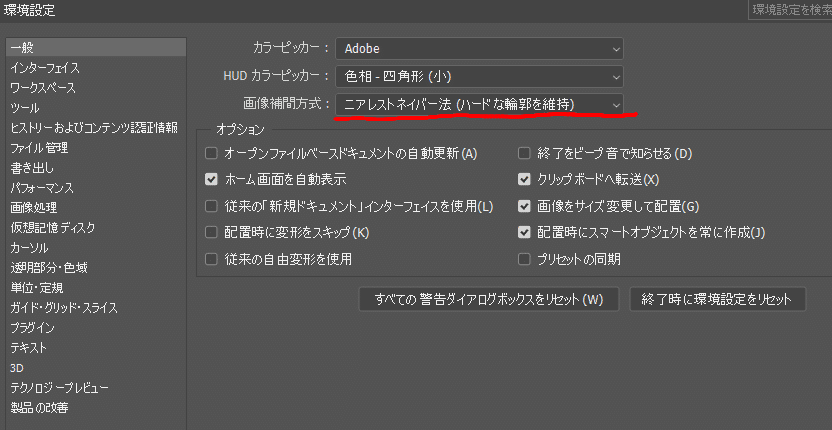The image size is (832, 430).
Task: Click 終了時に環境設定をリセット button
Action: pyautogui.click(x=717, y=299)
